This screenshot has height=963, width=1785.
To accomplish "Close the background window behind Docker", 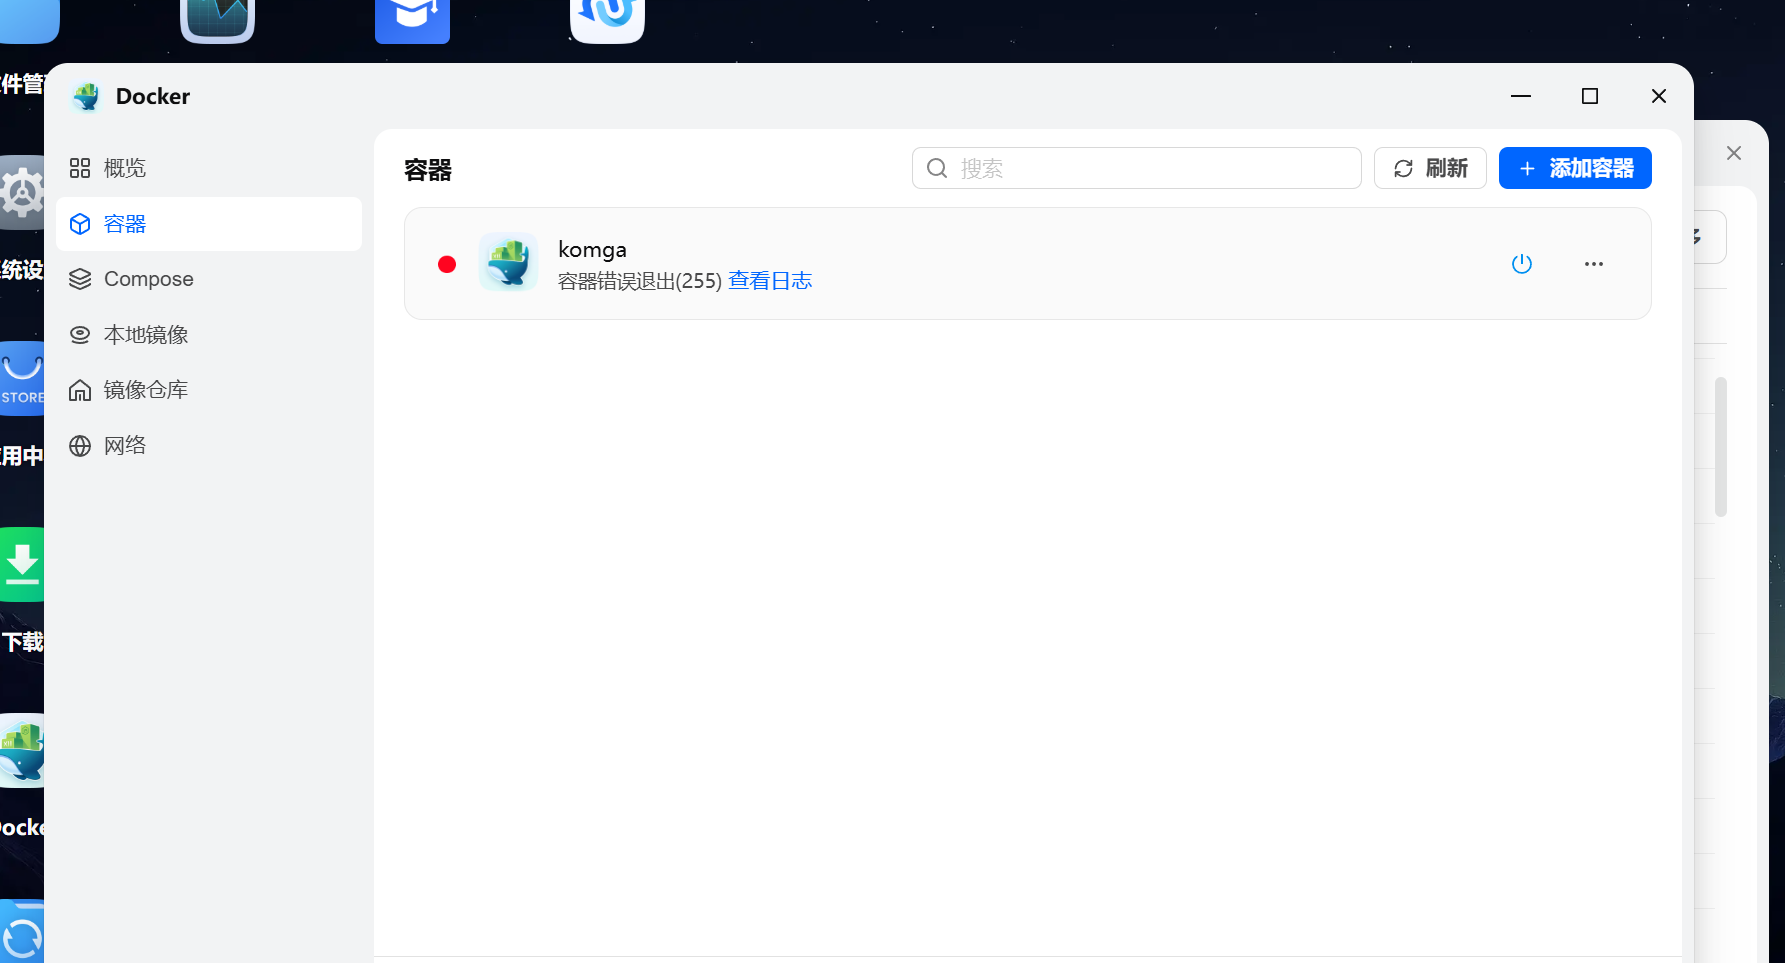I will click(1734, 153).
